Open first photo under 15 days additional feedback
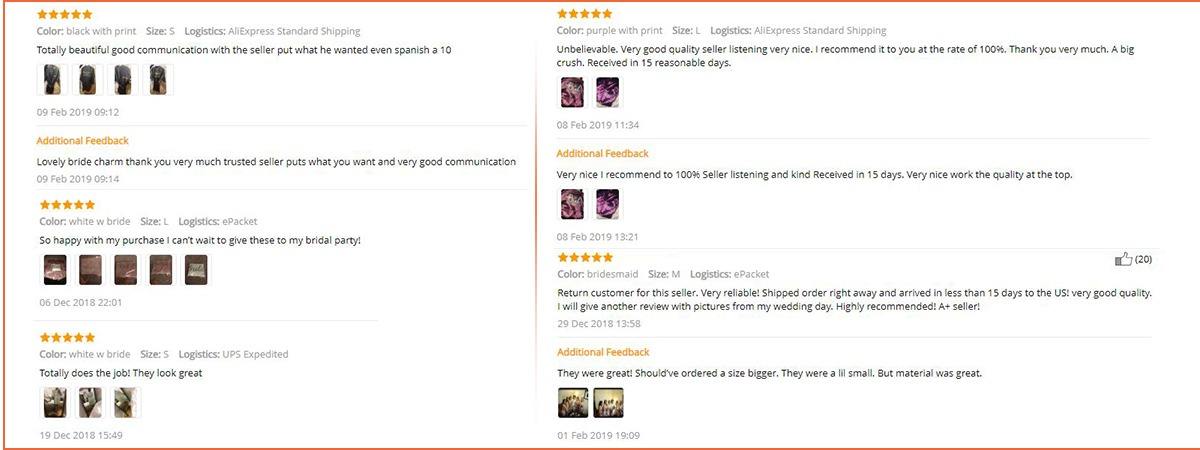The width and height of the screenshot is (1200, 450). pyautogui.click(x=573, y=205)
